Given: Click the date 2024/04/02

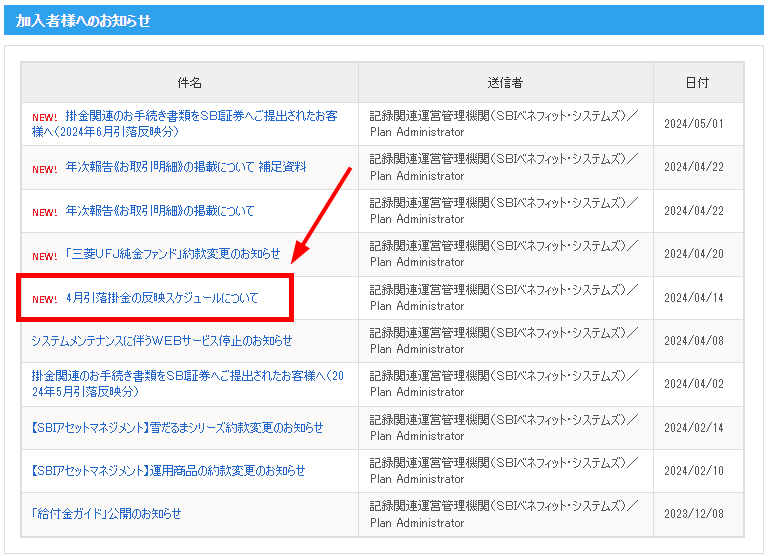Looking at the screenshot, I should point(694,384).
